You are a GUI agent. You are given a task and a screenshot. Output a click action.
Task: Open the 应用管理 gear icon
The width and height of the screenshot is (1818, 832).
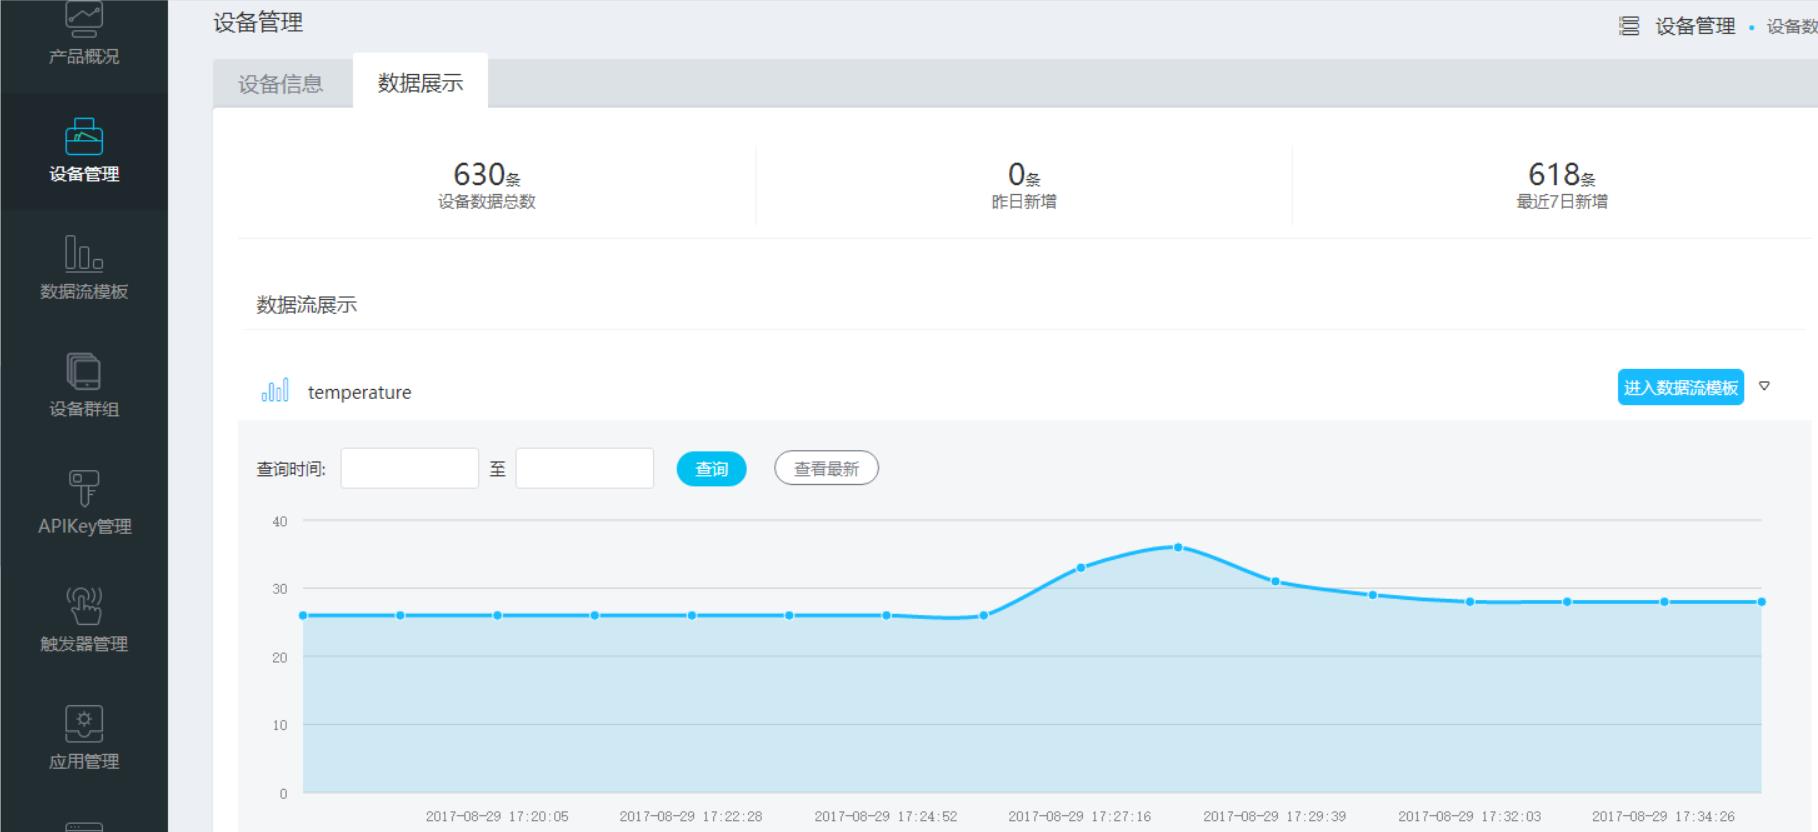(84, 723)
